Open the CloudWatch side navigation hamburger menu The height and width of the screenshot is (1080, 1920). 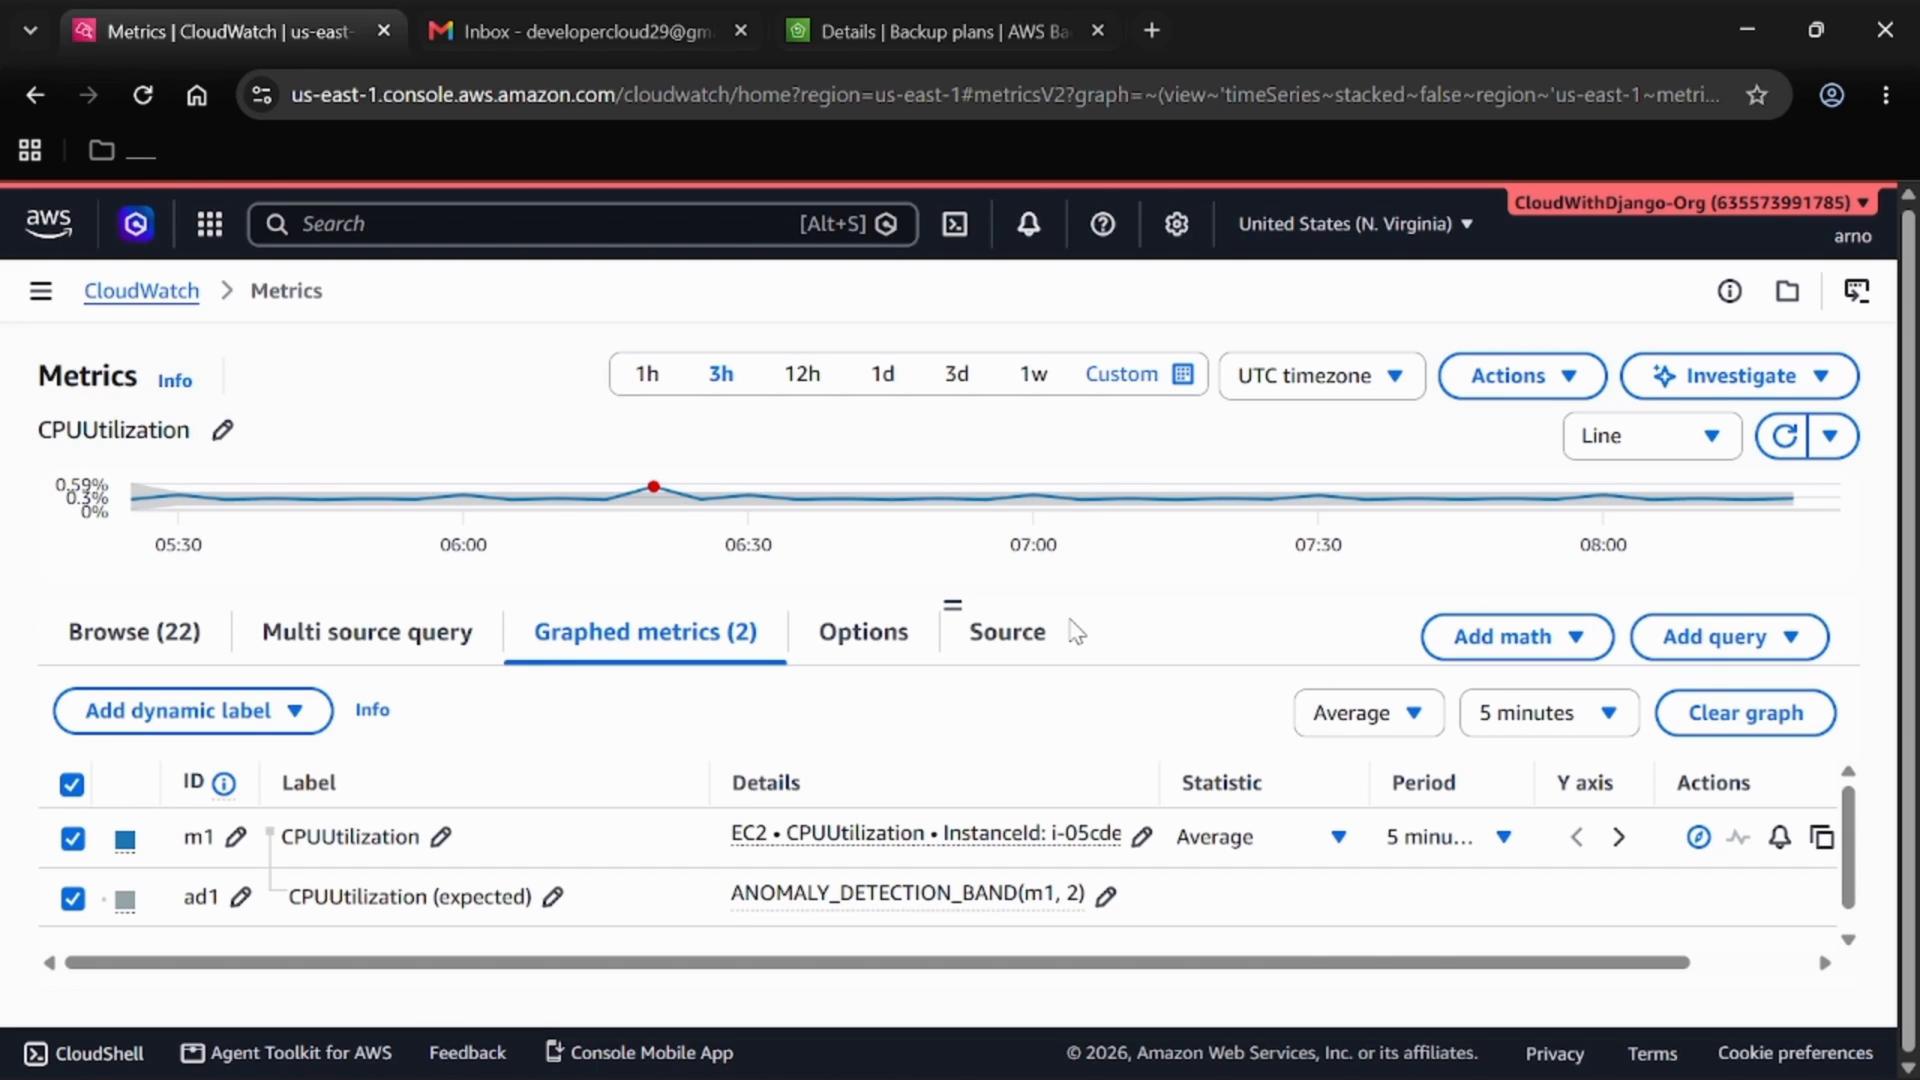pos(41,291)
